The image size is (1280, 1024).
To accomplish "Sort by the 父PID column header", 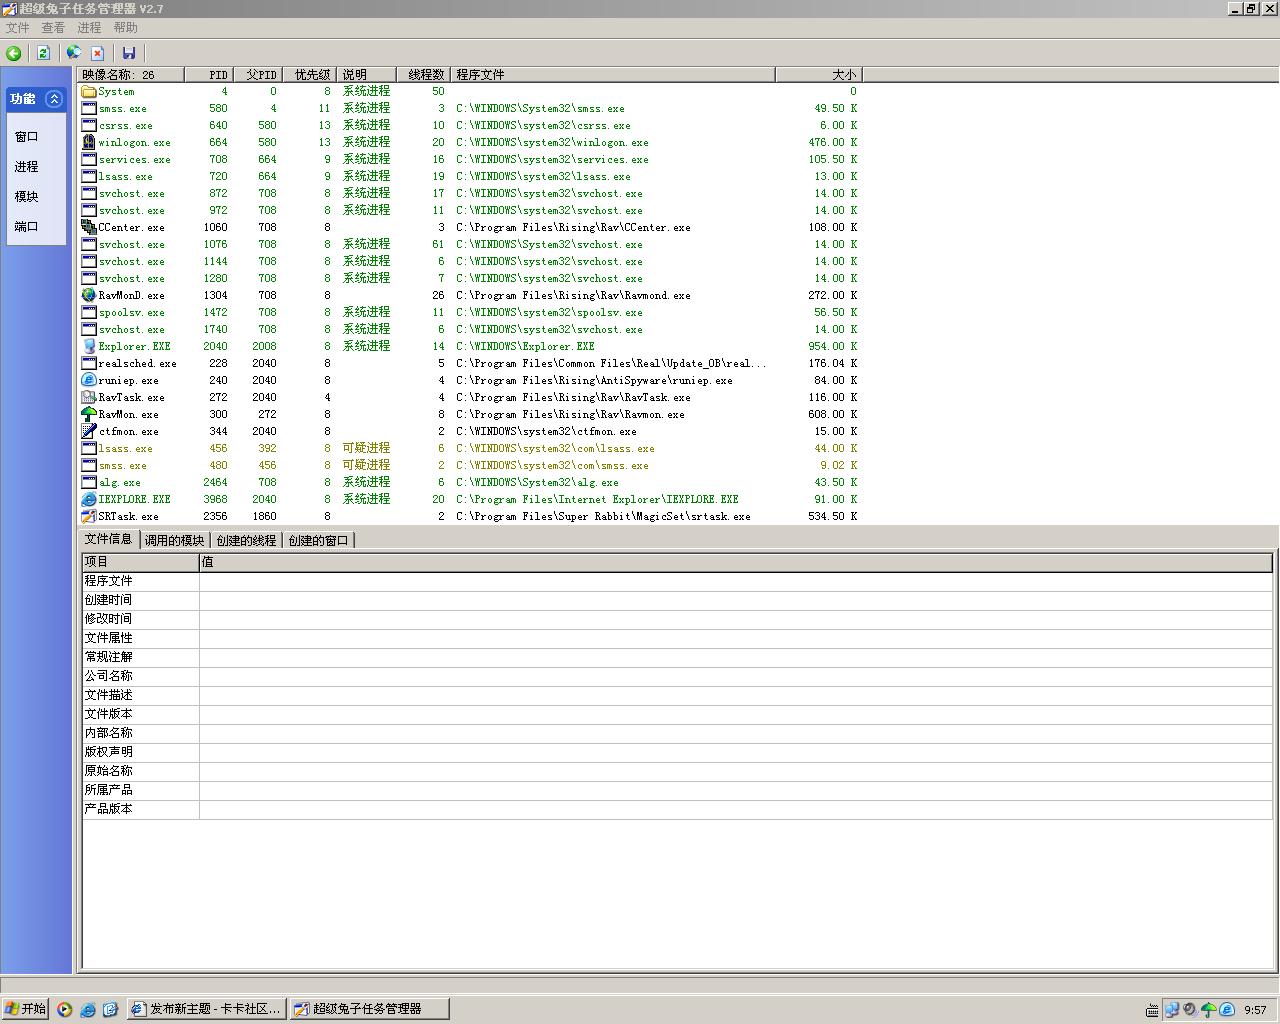I will 259,75.
